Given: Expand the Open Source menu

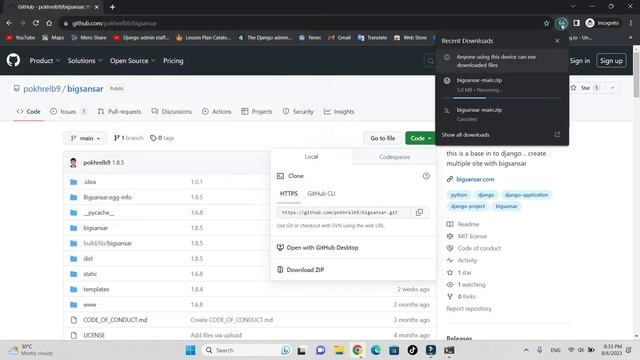Looking at the screenshot, I should click(x=132, y=60).
